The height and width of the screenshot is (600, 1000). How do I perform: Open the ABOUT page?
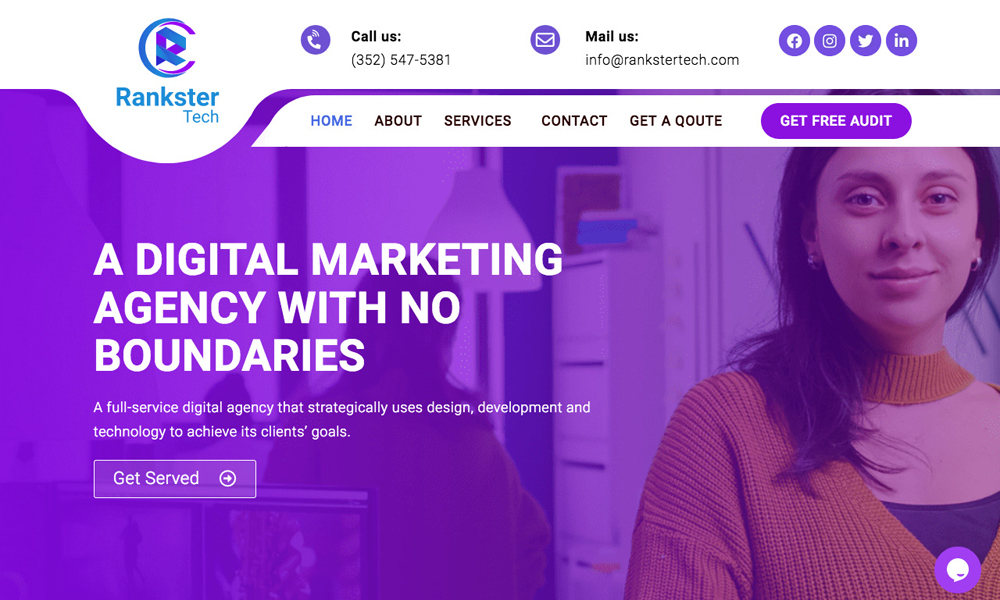[398, 121]
